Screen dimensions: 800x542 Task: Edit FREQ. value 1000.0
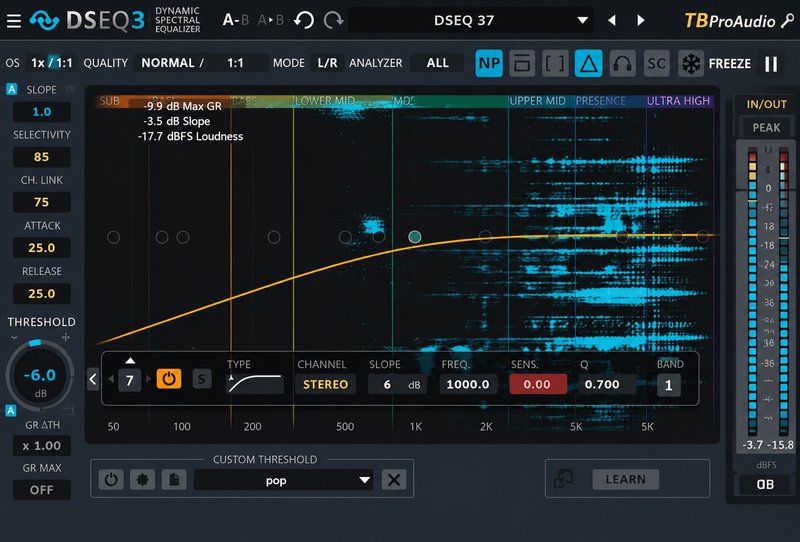468,384
